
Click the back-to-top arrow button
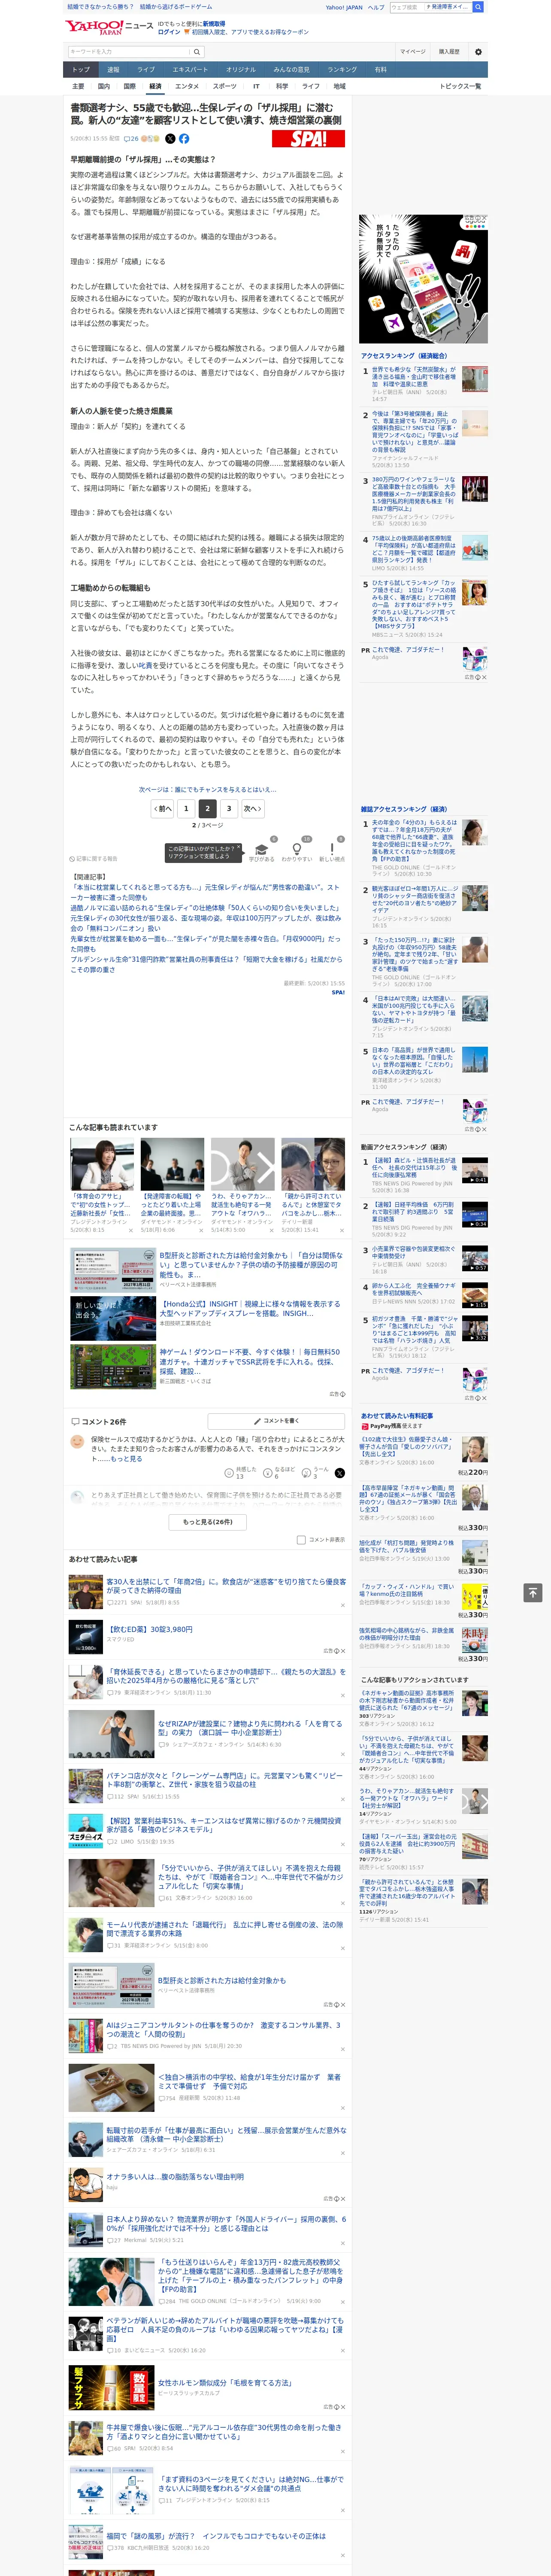[533, 1593]
